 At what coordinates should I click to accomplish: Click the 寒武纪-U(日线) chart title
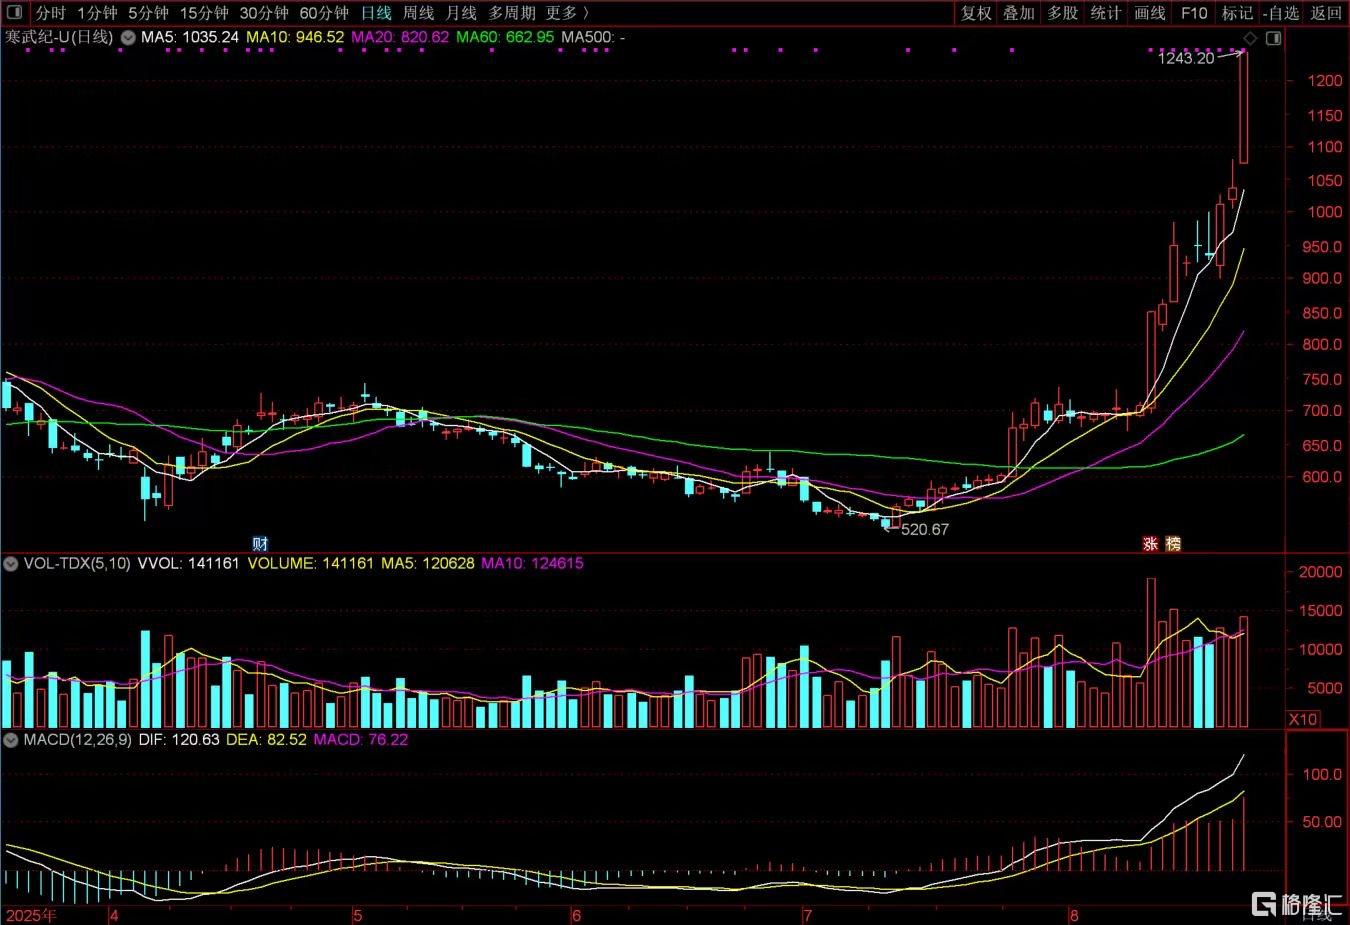pos(60,37)
